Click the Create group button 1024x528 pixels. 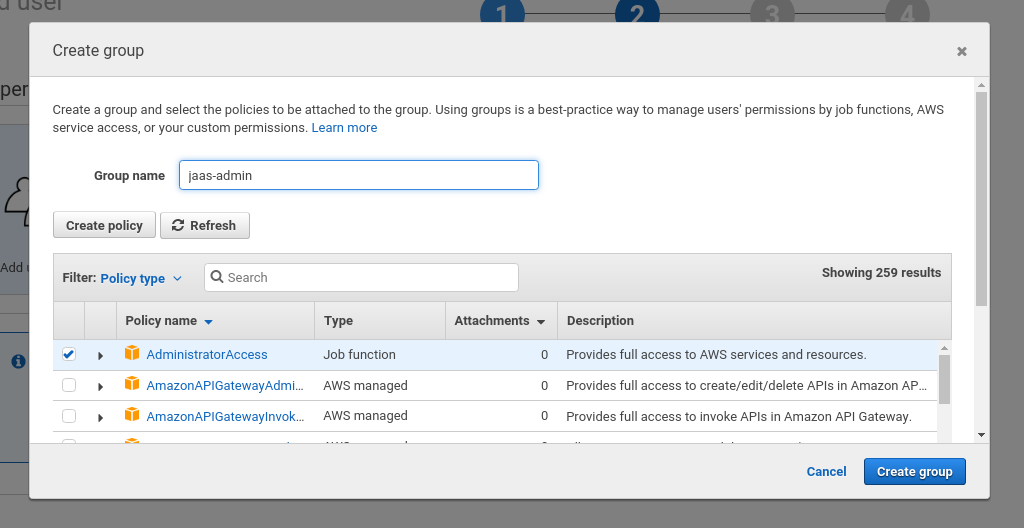coord(914,472)
